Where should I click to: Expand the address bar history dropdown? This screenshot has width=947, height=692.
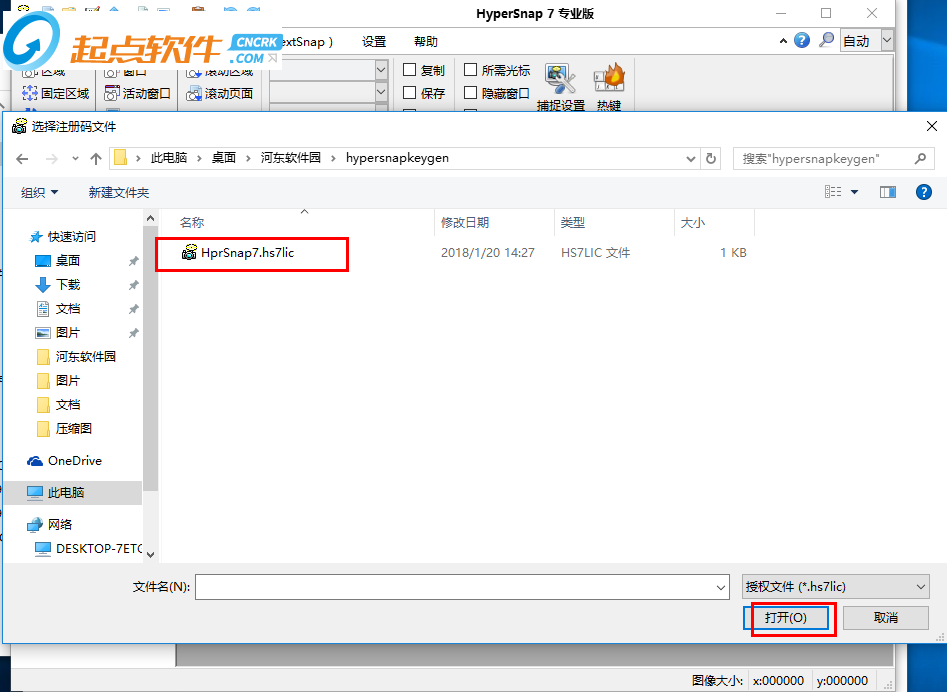[691, 159]
